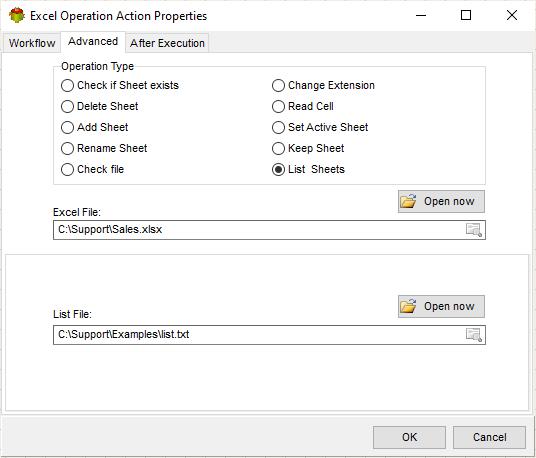Open the After Execution tab

coord(167,43)
